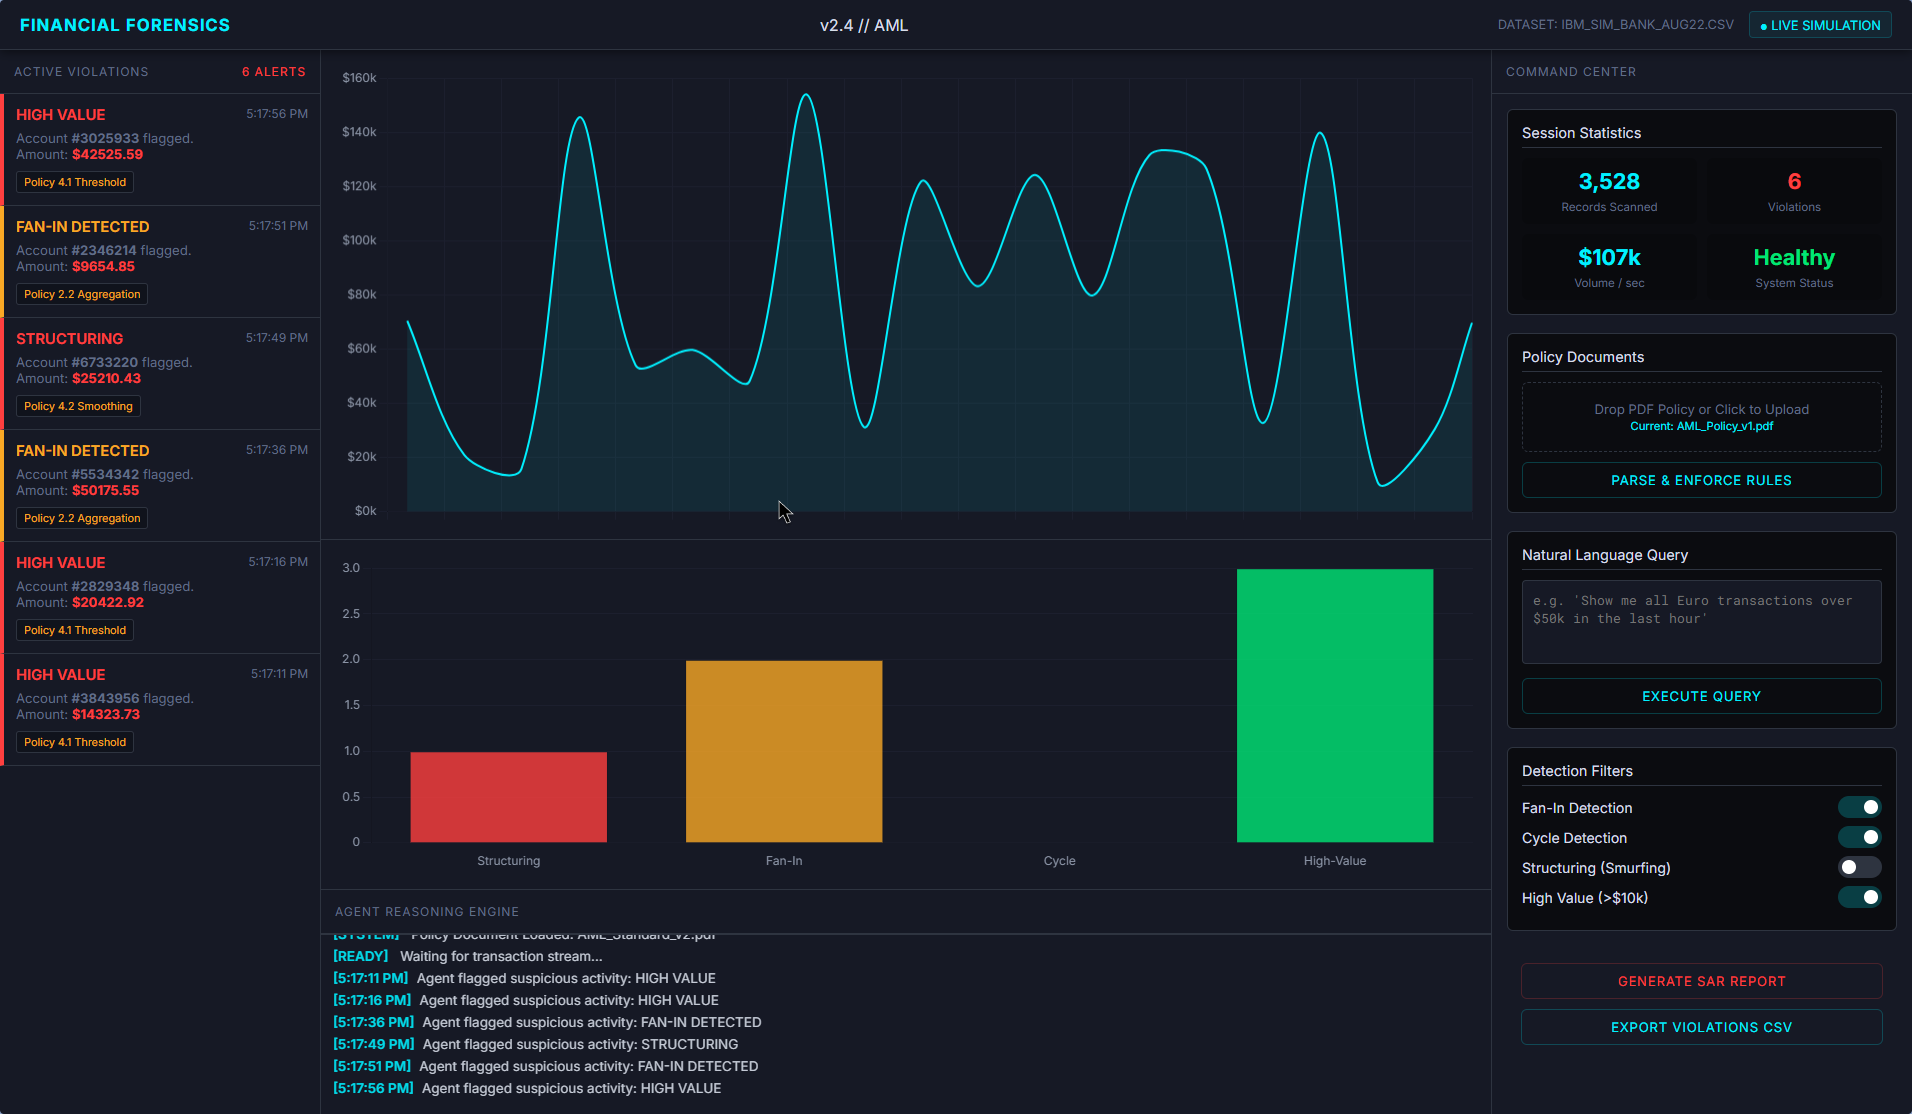The image size is (1912, 1114).
Task: Select the Fan-In alert for Account #2346214
Action: point(160,260)
